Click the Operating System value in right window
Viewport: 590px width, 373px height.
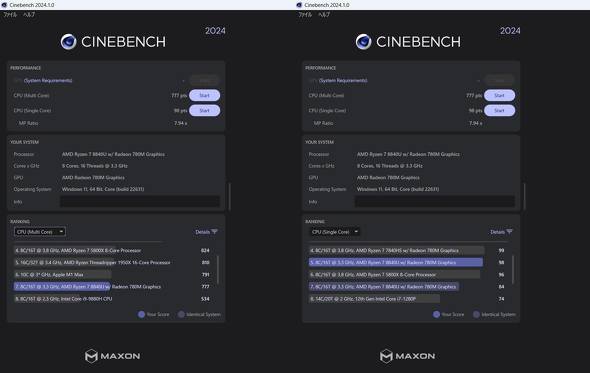coord(398,189)
